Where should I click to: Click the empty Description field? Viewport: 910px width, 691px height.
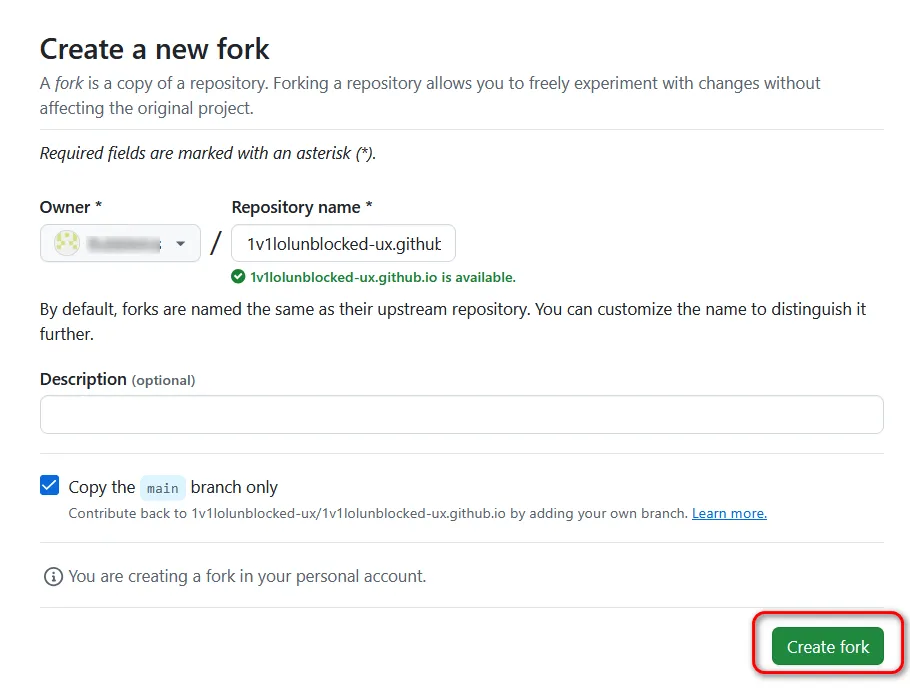(x=460, y=414)
